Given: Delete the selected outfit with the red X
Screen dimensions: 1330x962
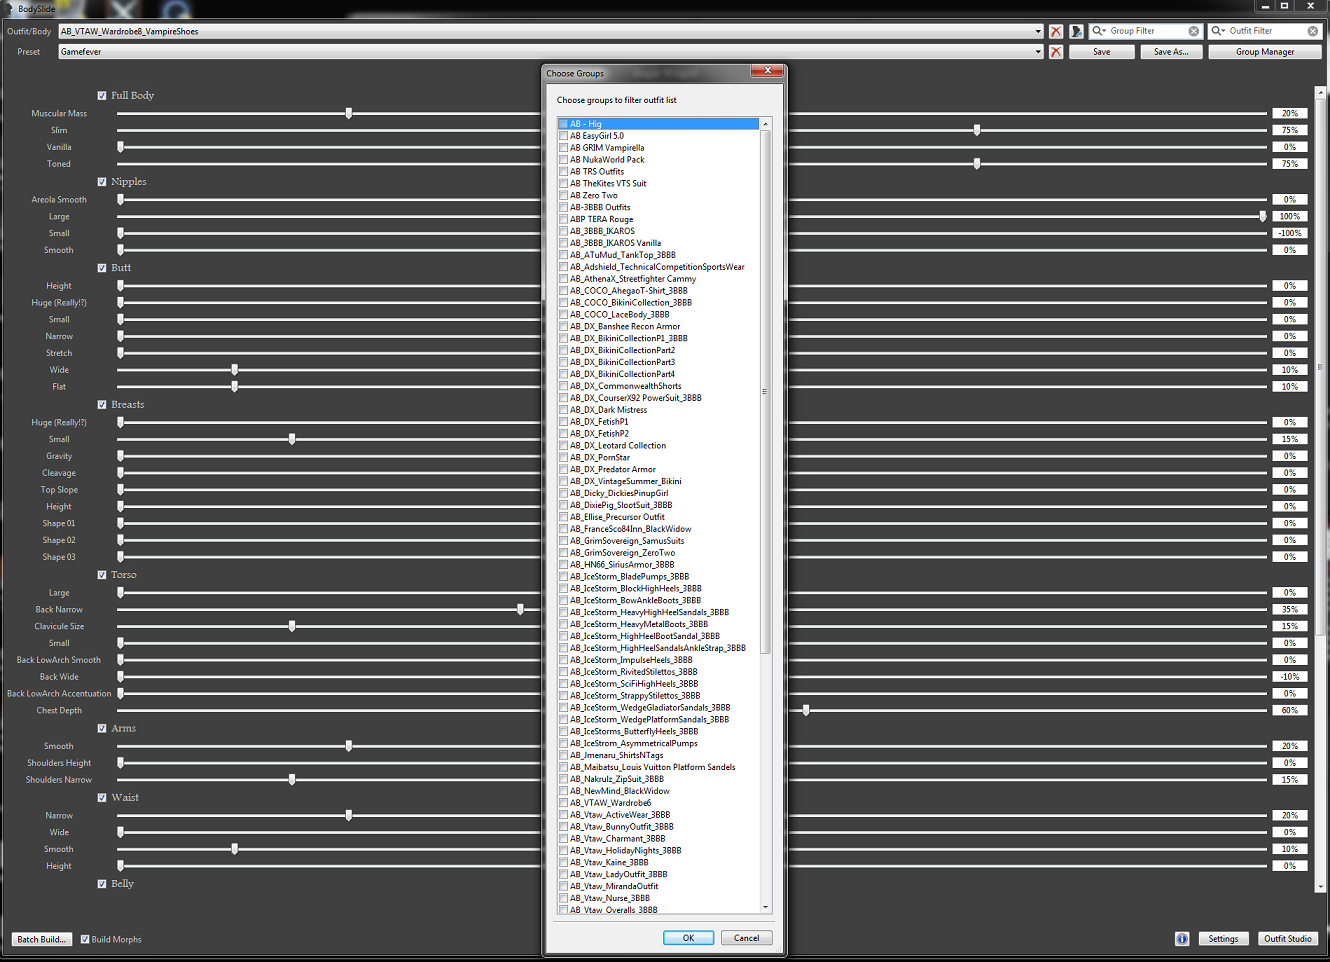Looking at the screenshot, I should (1056, 31).
